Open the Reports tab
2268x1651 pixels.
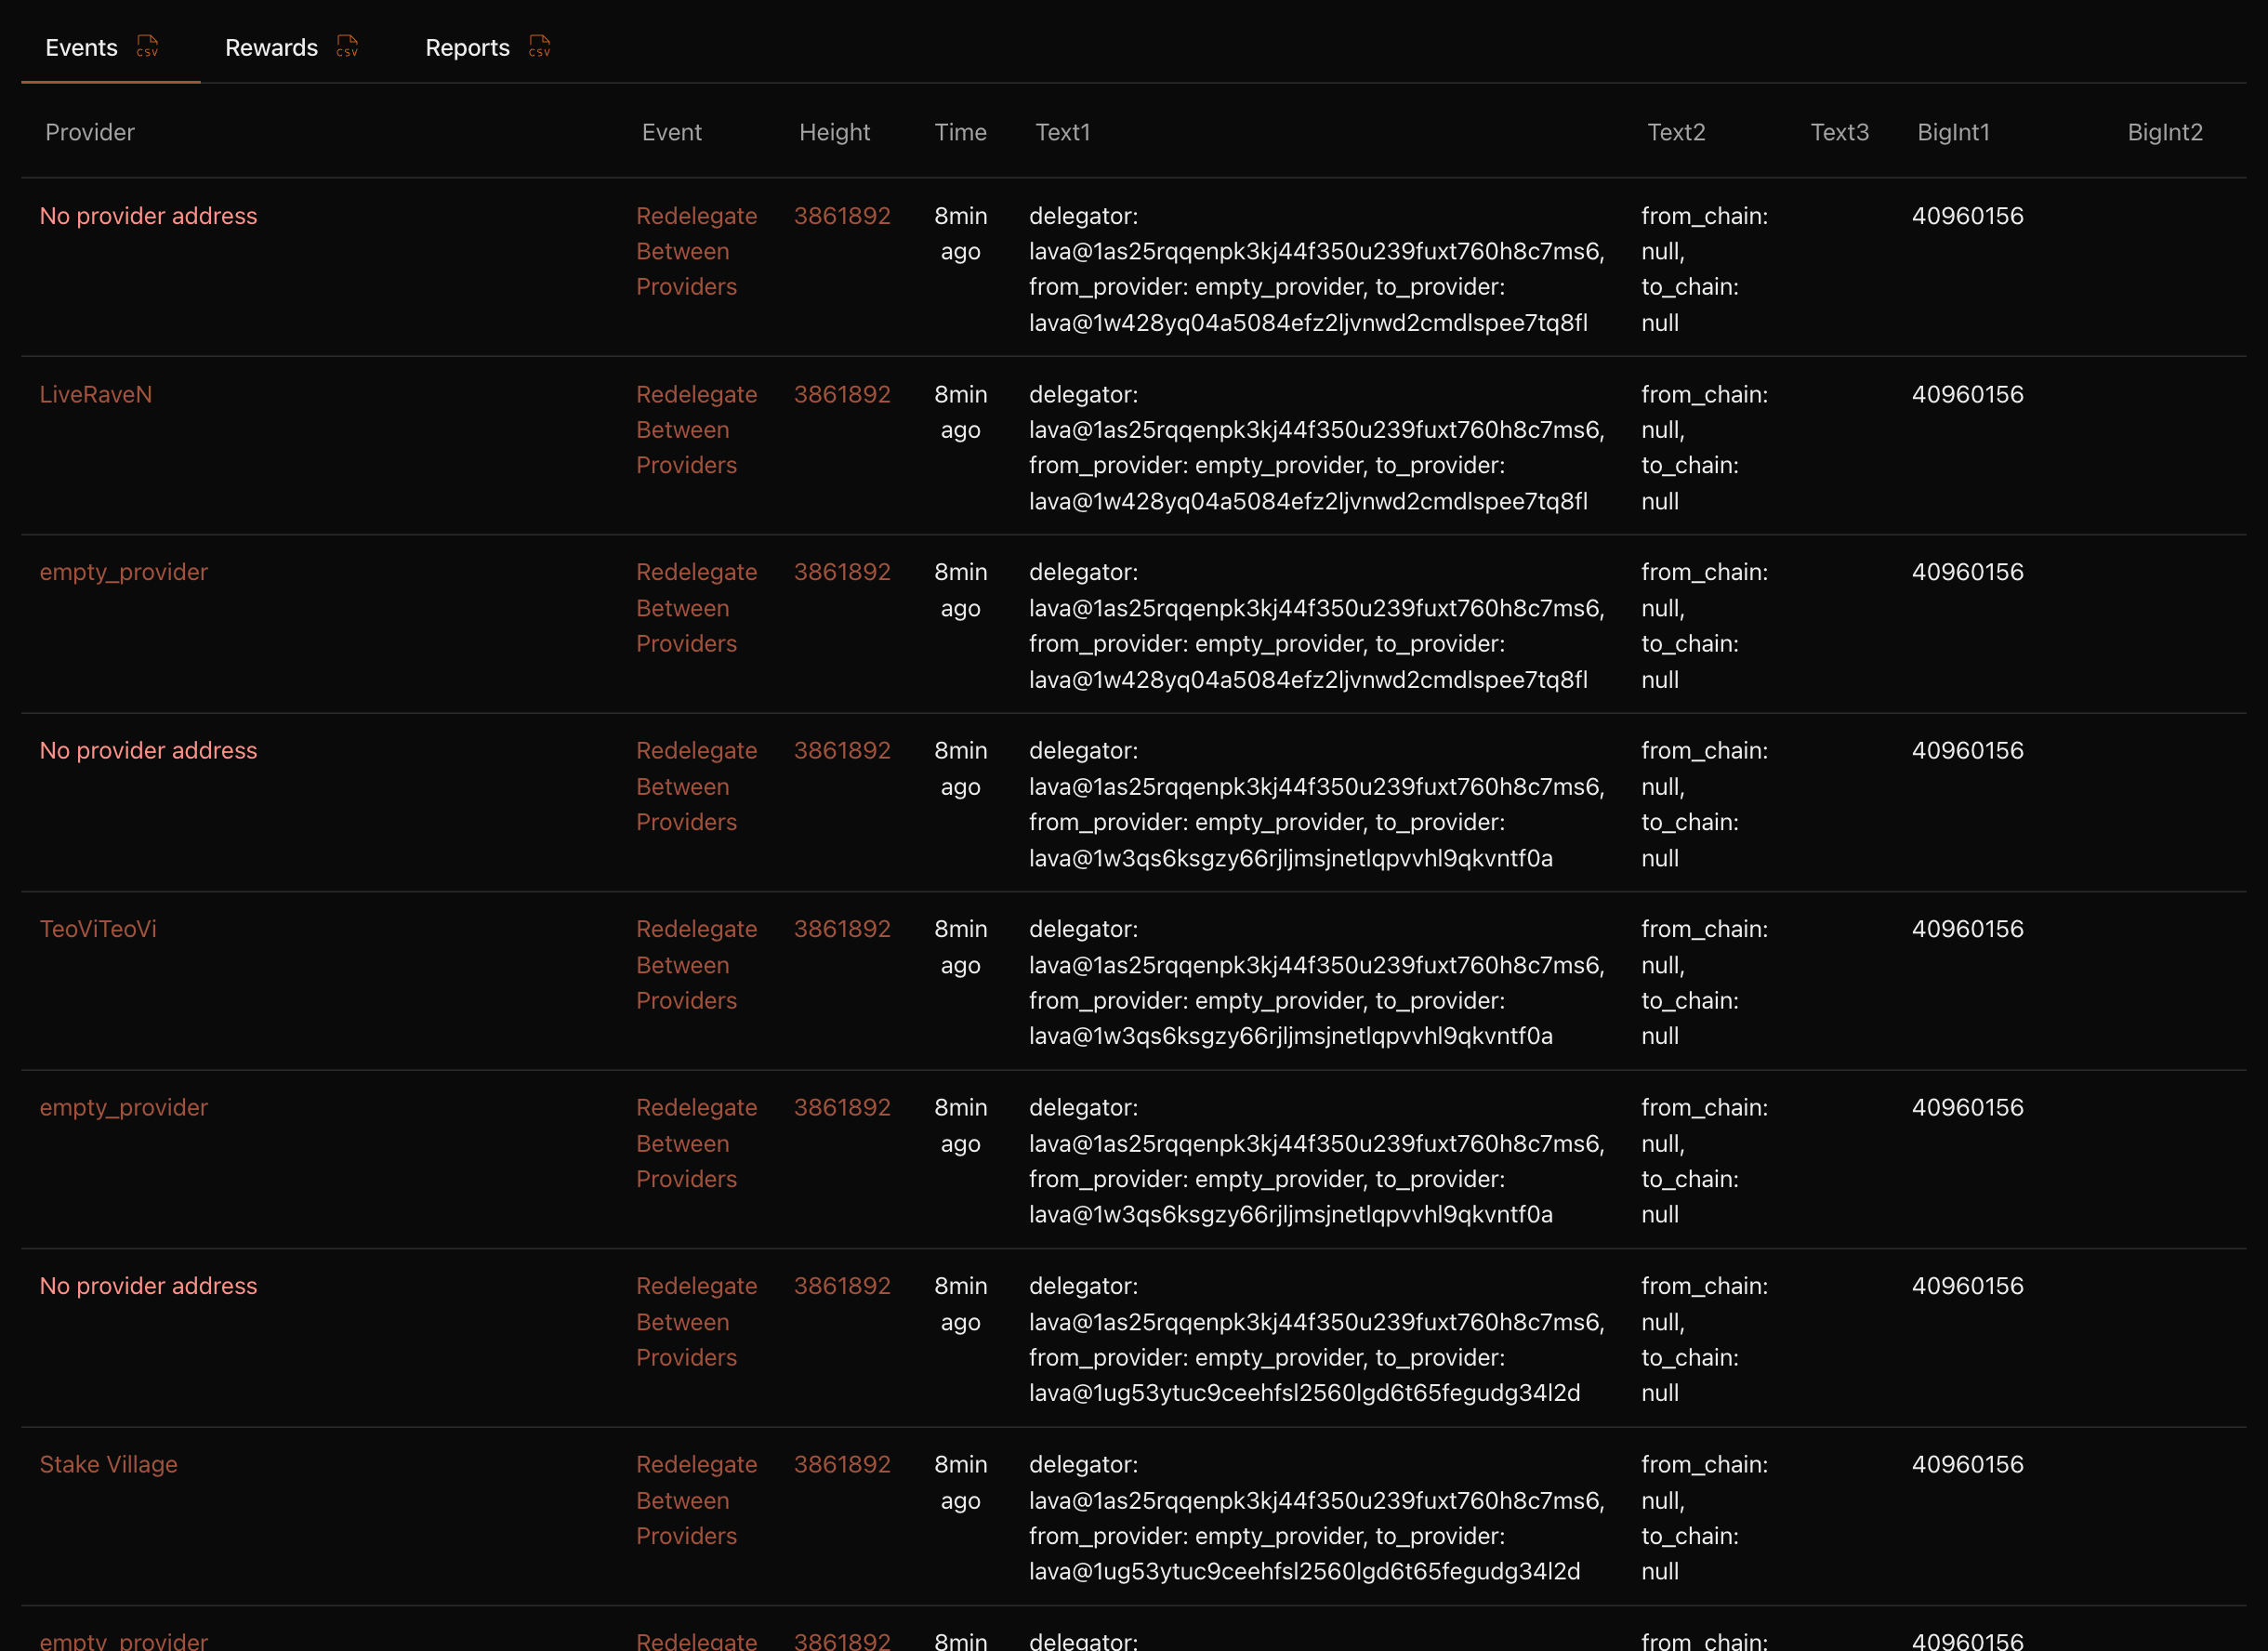tap(467, 48)
